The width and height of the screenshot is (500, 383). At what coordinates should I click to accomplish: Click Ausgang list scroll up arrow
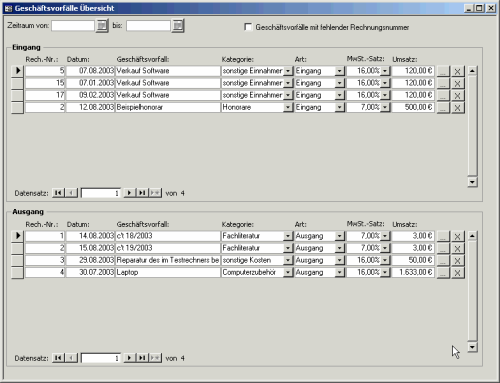[x=472, y=236]
